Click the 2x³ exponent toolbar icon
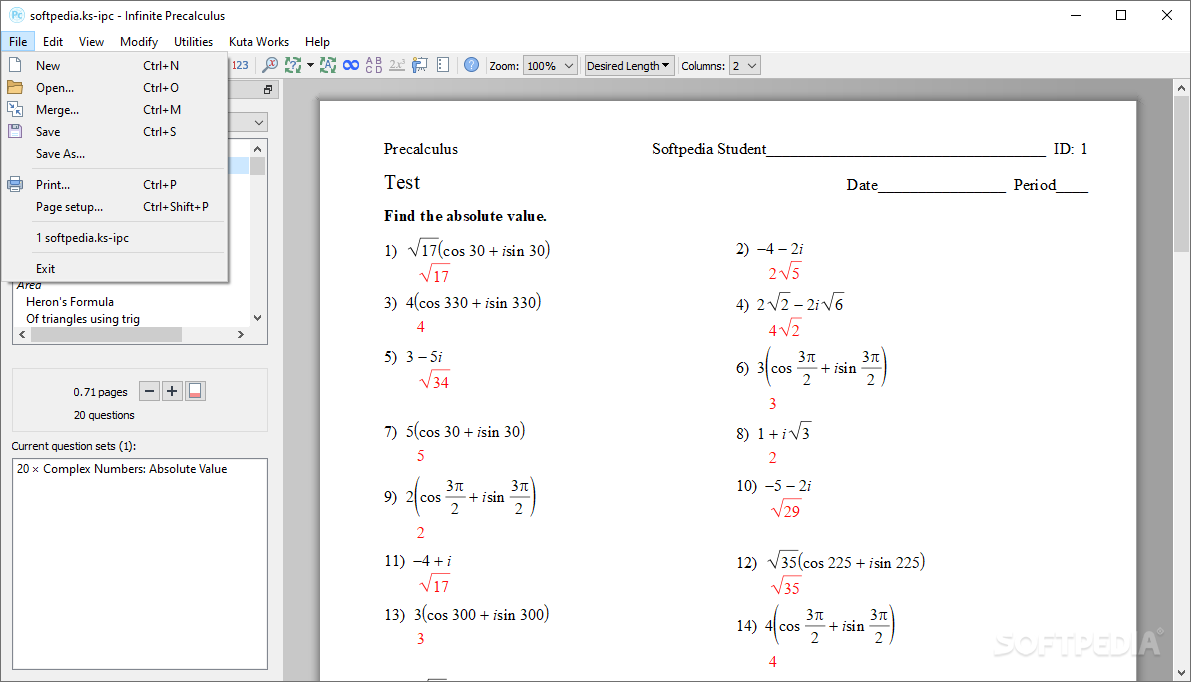This screenshot has width=1191, height=682. [396, 65]
